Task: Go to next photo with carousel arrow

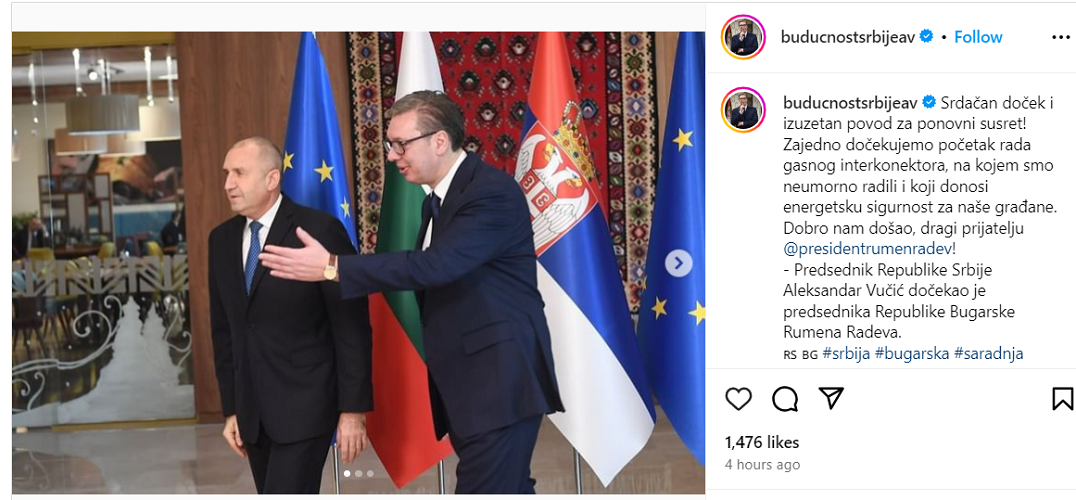Action: pos(679,263)
